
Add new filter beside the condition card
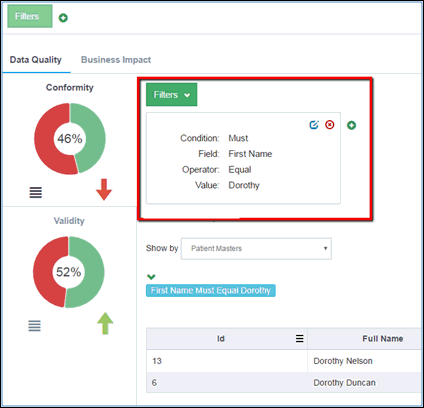351,125
